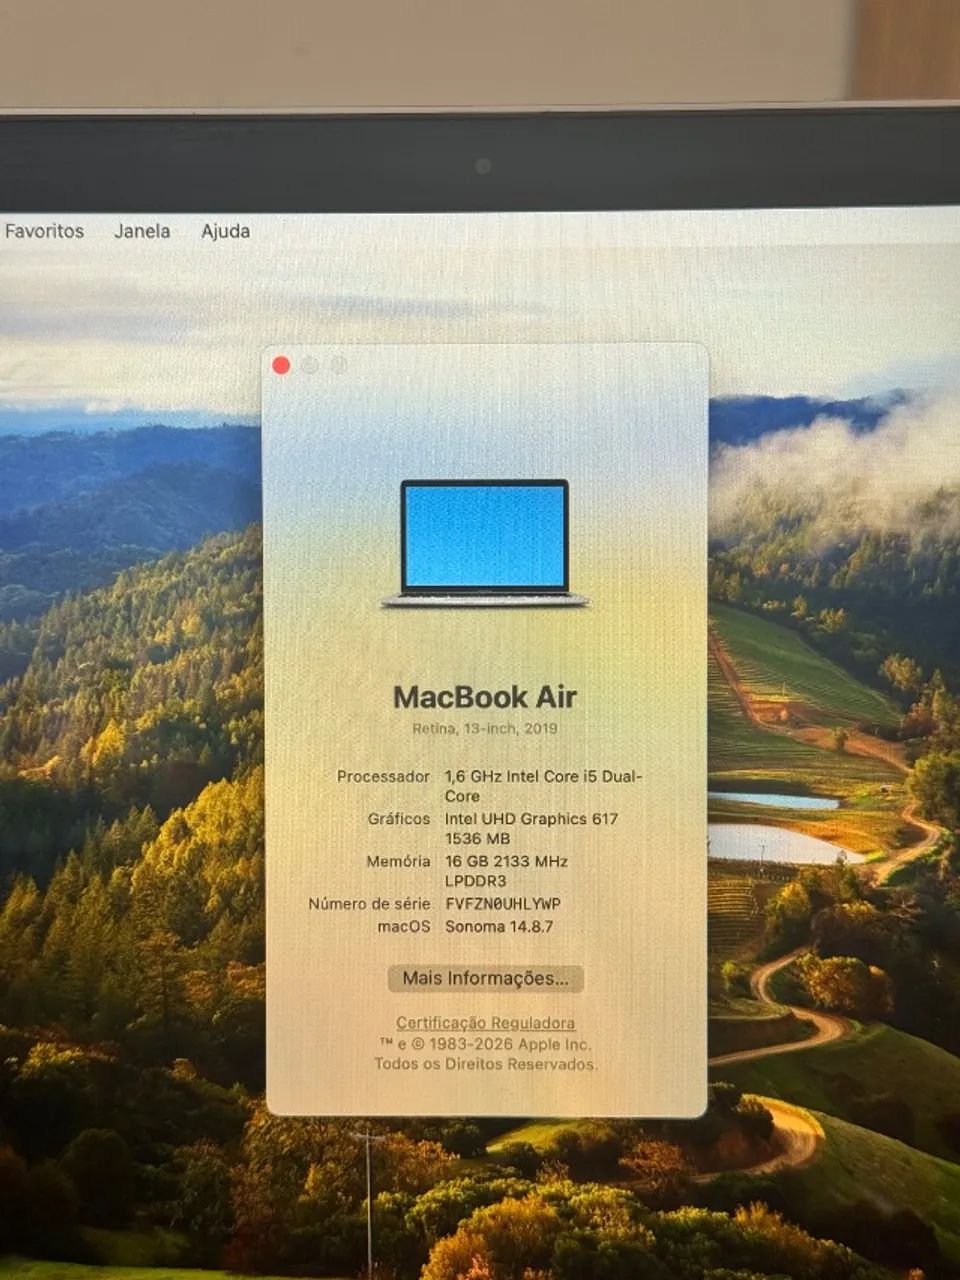Click the Número de série label
The height and width of the screenshot is (1280, 960).
coord(369,903)
